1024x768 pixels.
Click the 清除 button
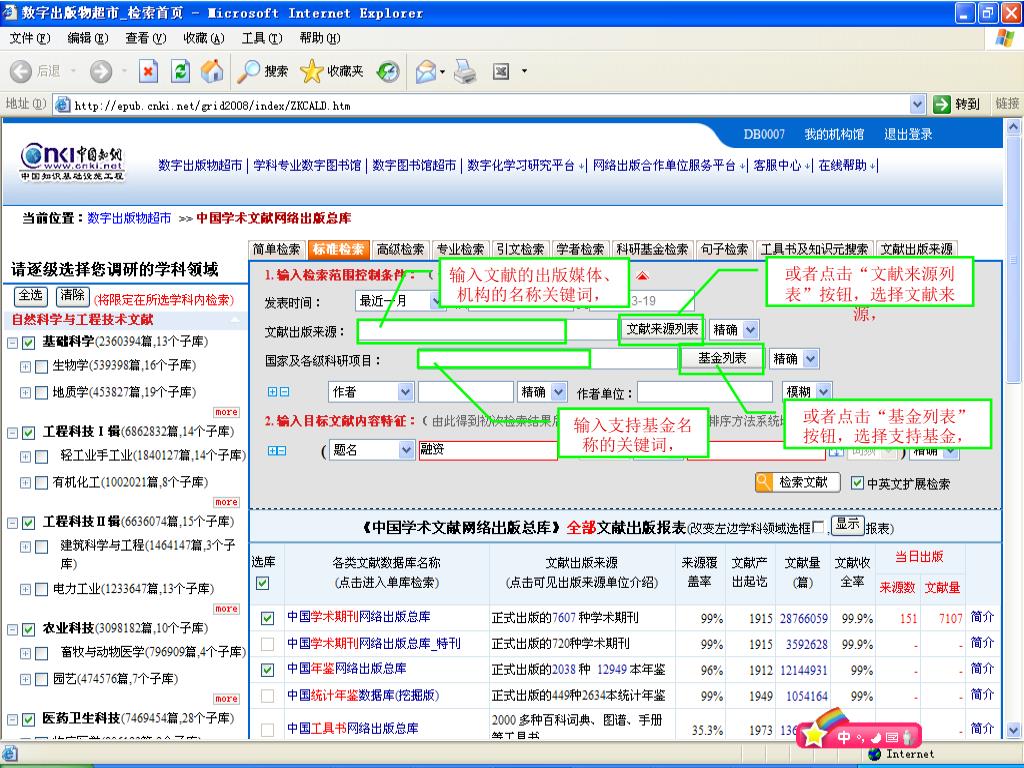tap(72, 296)
